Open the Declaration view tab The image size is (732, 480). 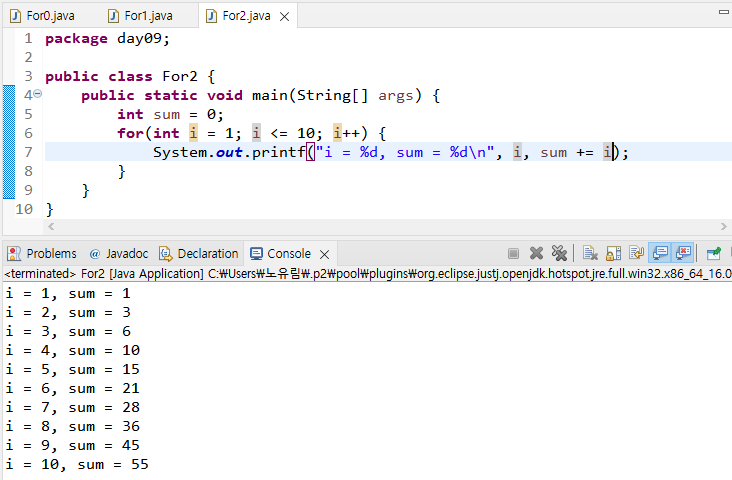click(x=199, y=254)
